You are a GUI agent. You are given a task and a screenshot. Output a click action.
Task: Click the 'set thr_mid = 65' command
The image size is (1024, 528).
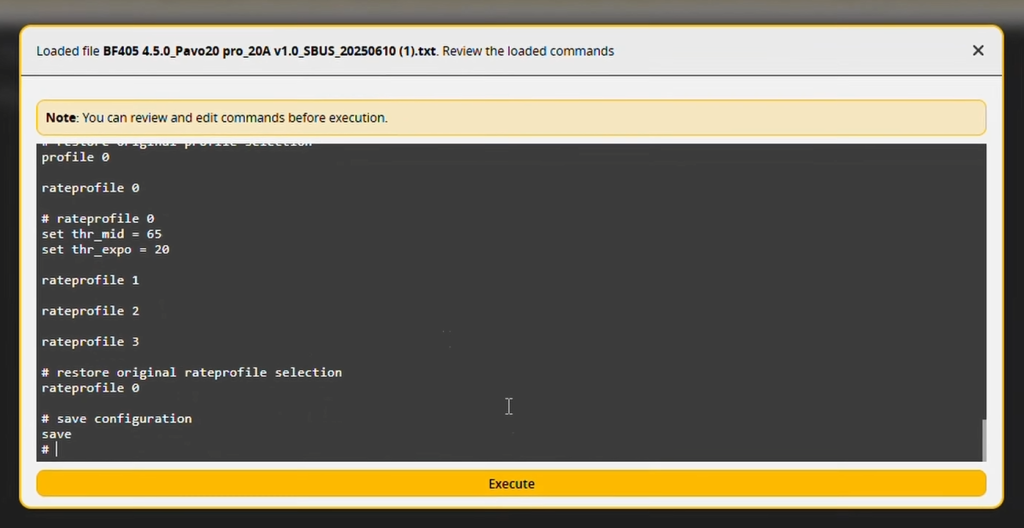101,234
